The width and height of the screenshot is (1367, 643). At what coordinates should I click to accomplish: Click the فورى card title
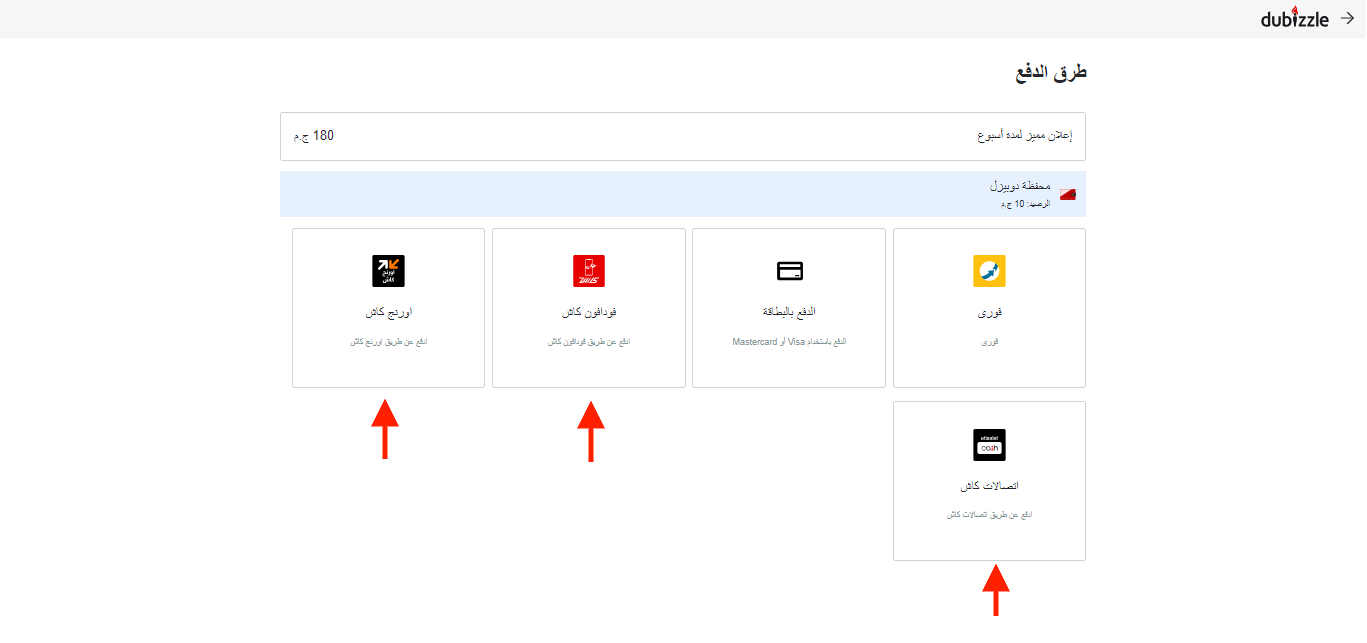click(x=989, y=312)
